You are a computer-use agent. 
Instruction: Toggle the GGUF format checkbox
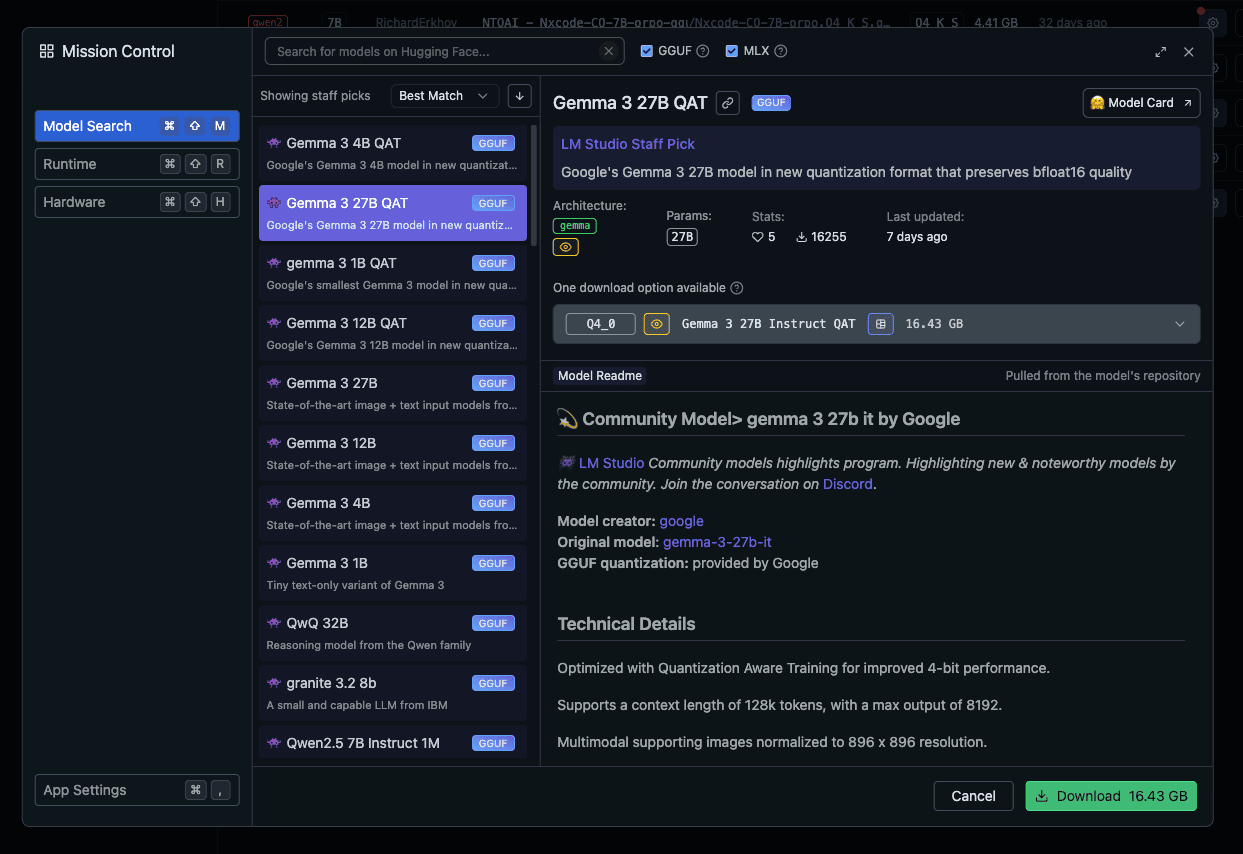(647, 51)
